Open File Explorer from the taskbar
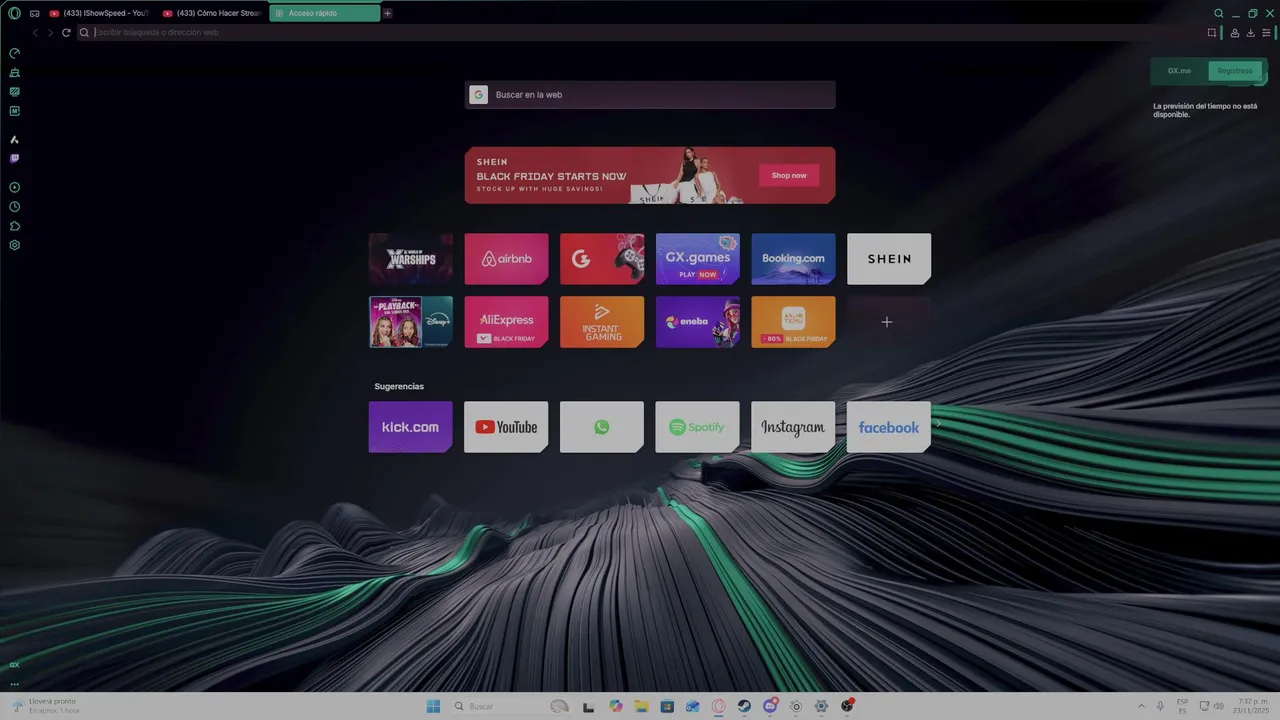The width and height of the screenshot is (1280, 720). click(641, 706)
